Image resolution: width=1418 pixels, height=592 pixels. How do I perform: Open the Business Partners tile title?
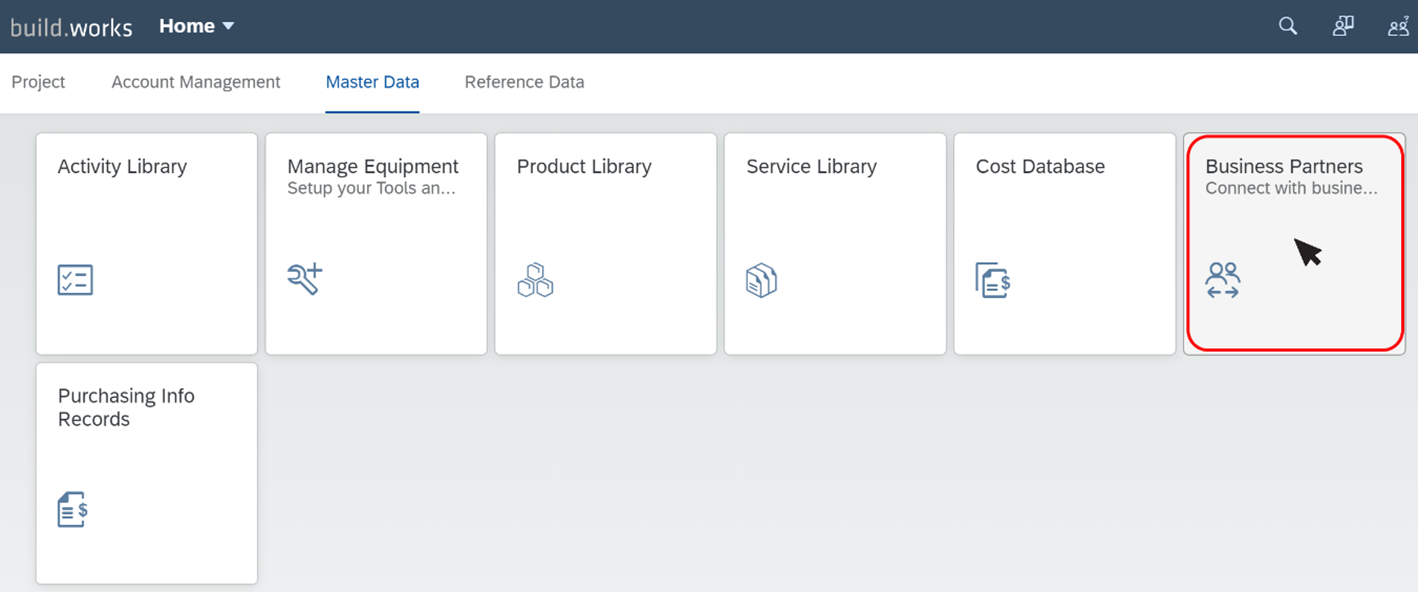pos(1284,166)
